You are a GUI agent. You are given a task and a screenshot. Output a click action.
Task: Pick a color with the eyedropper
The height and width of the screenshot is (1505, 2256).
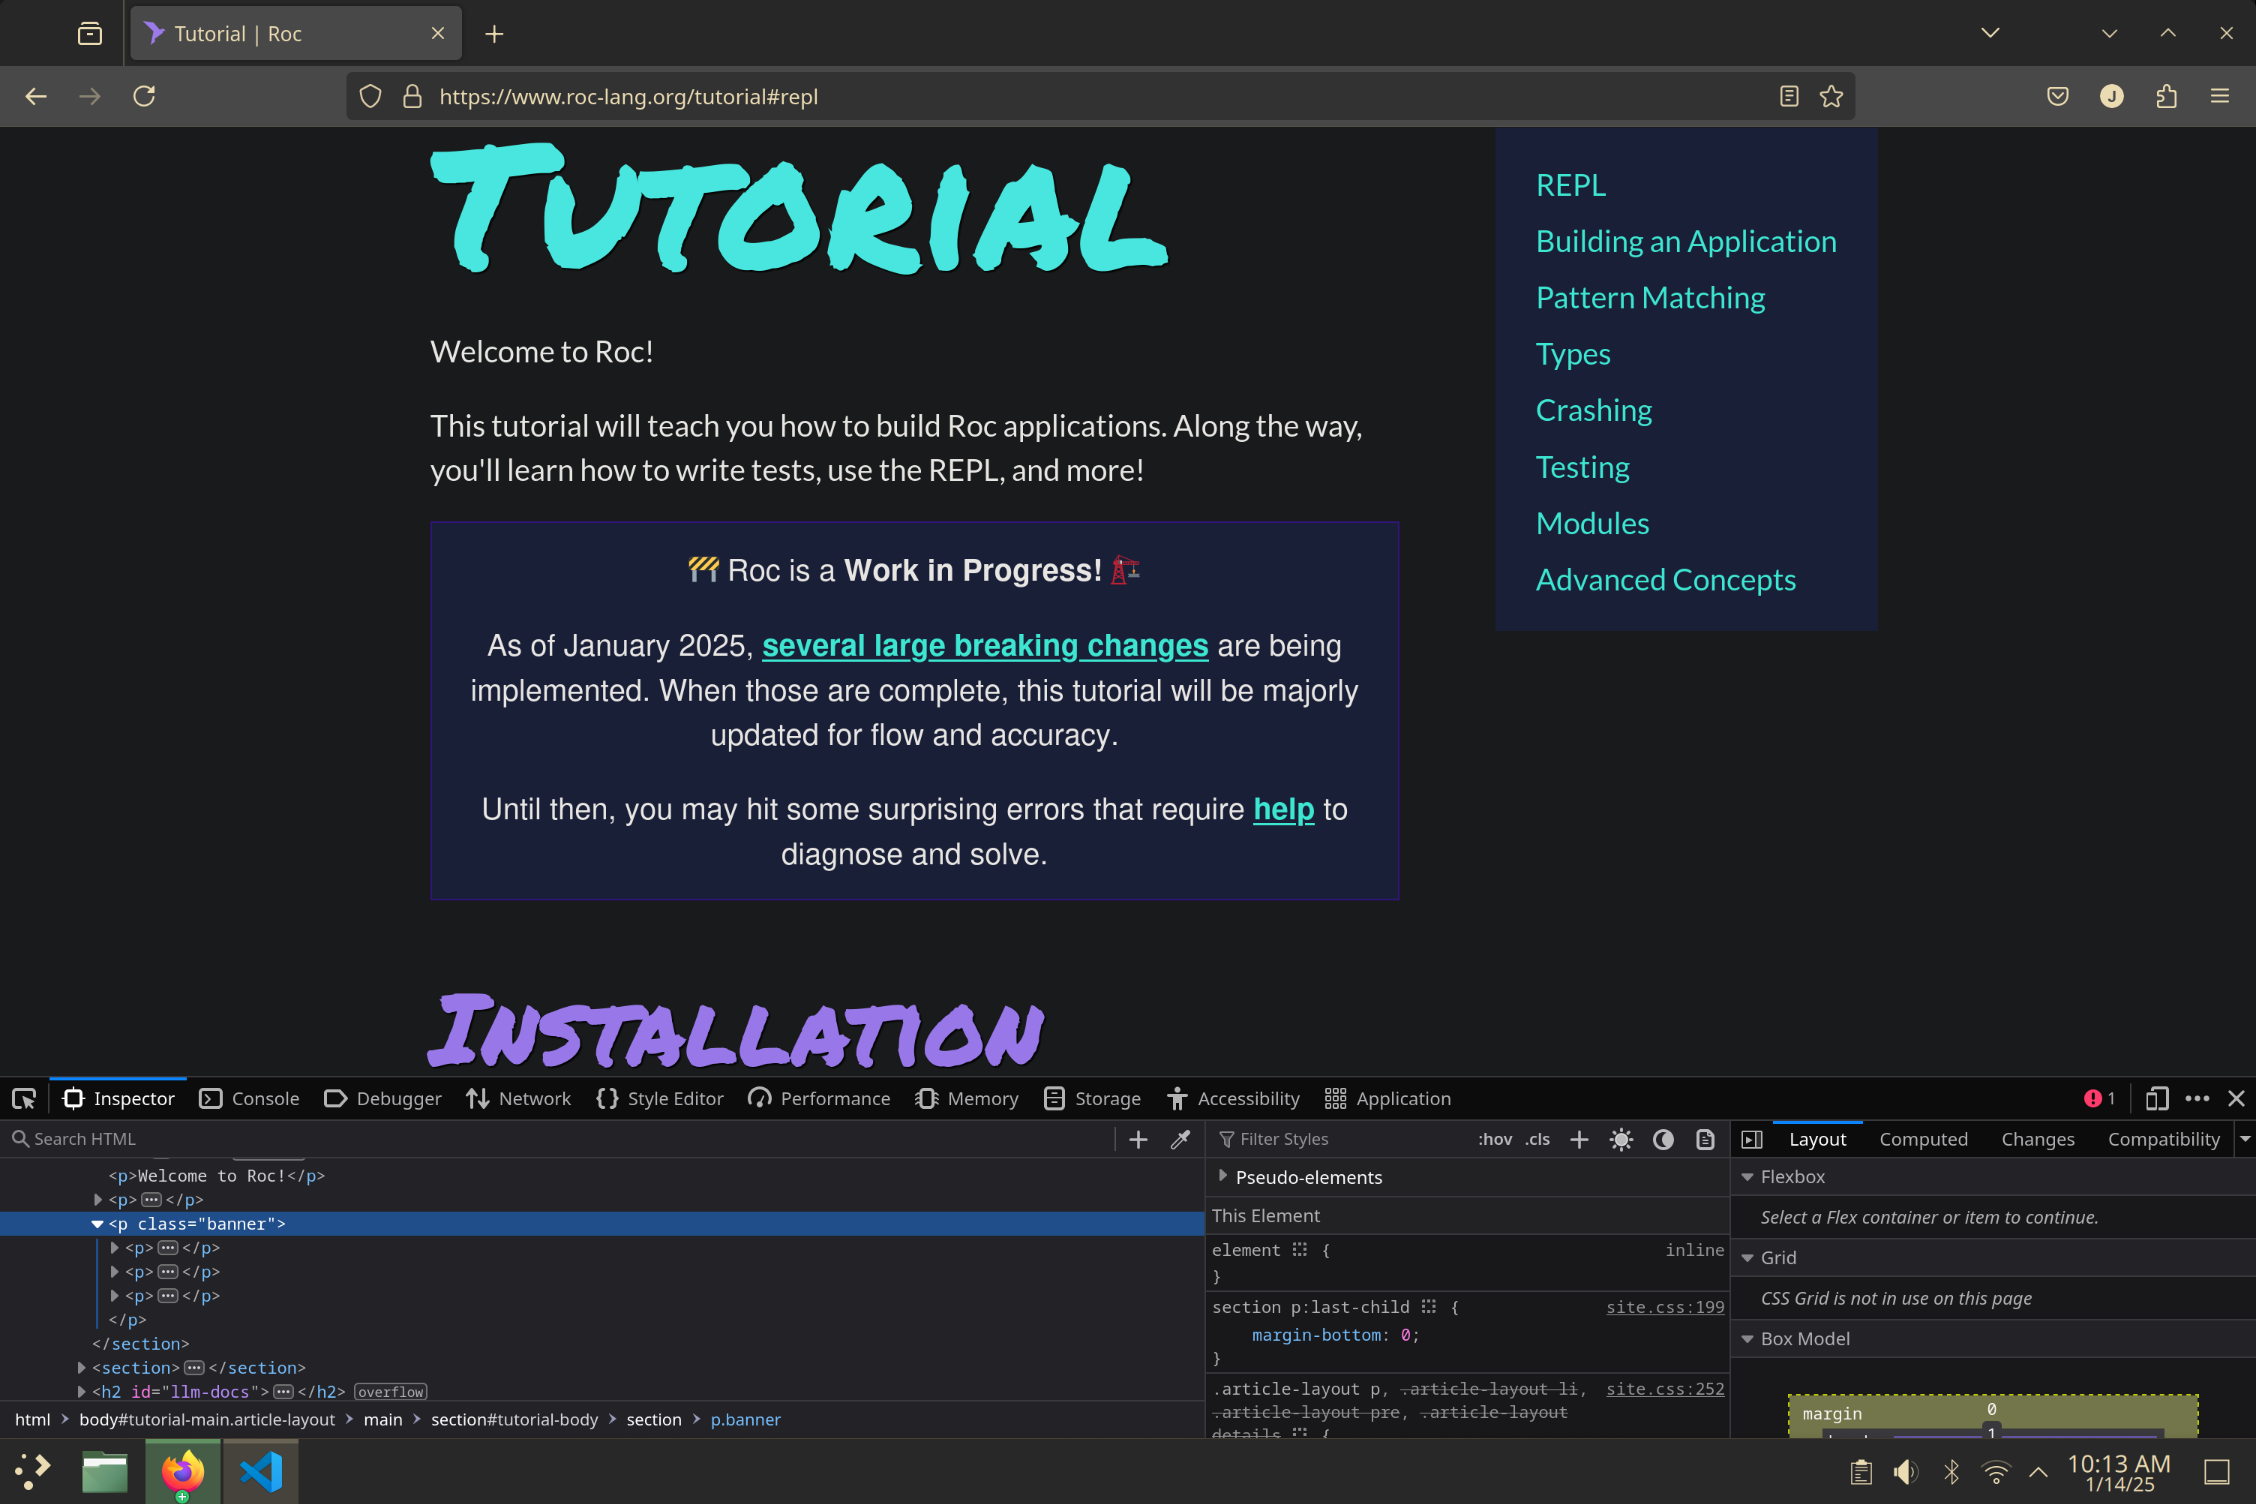point(1180,1140)
